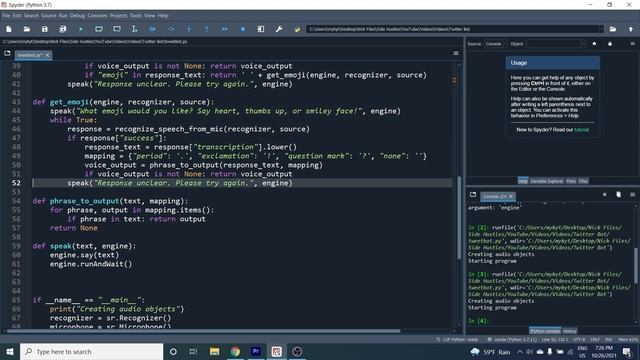Click conda Python 3.7 status bar entry

(x=511, y=340)
